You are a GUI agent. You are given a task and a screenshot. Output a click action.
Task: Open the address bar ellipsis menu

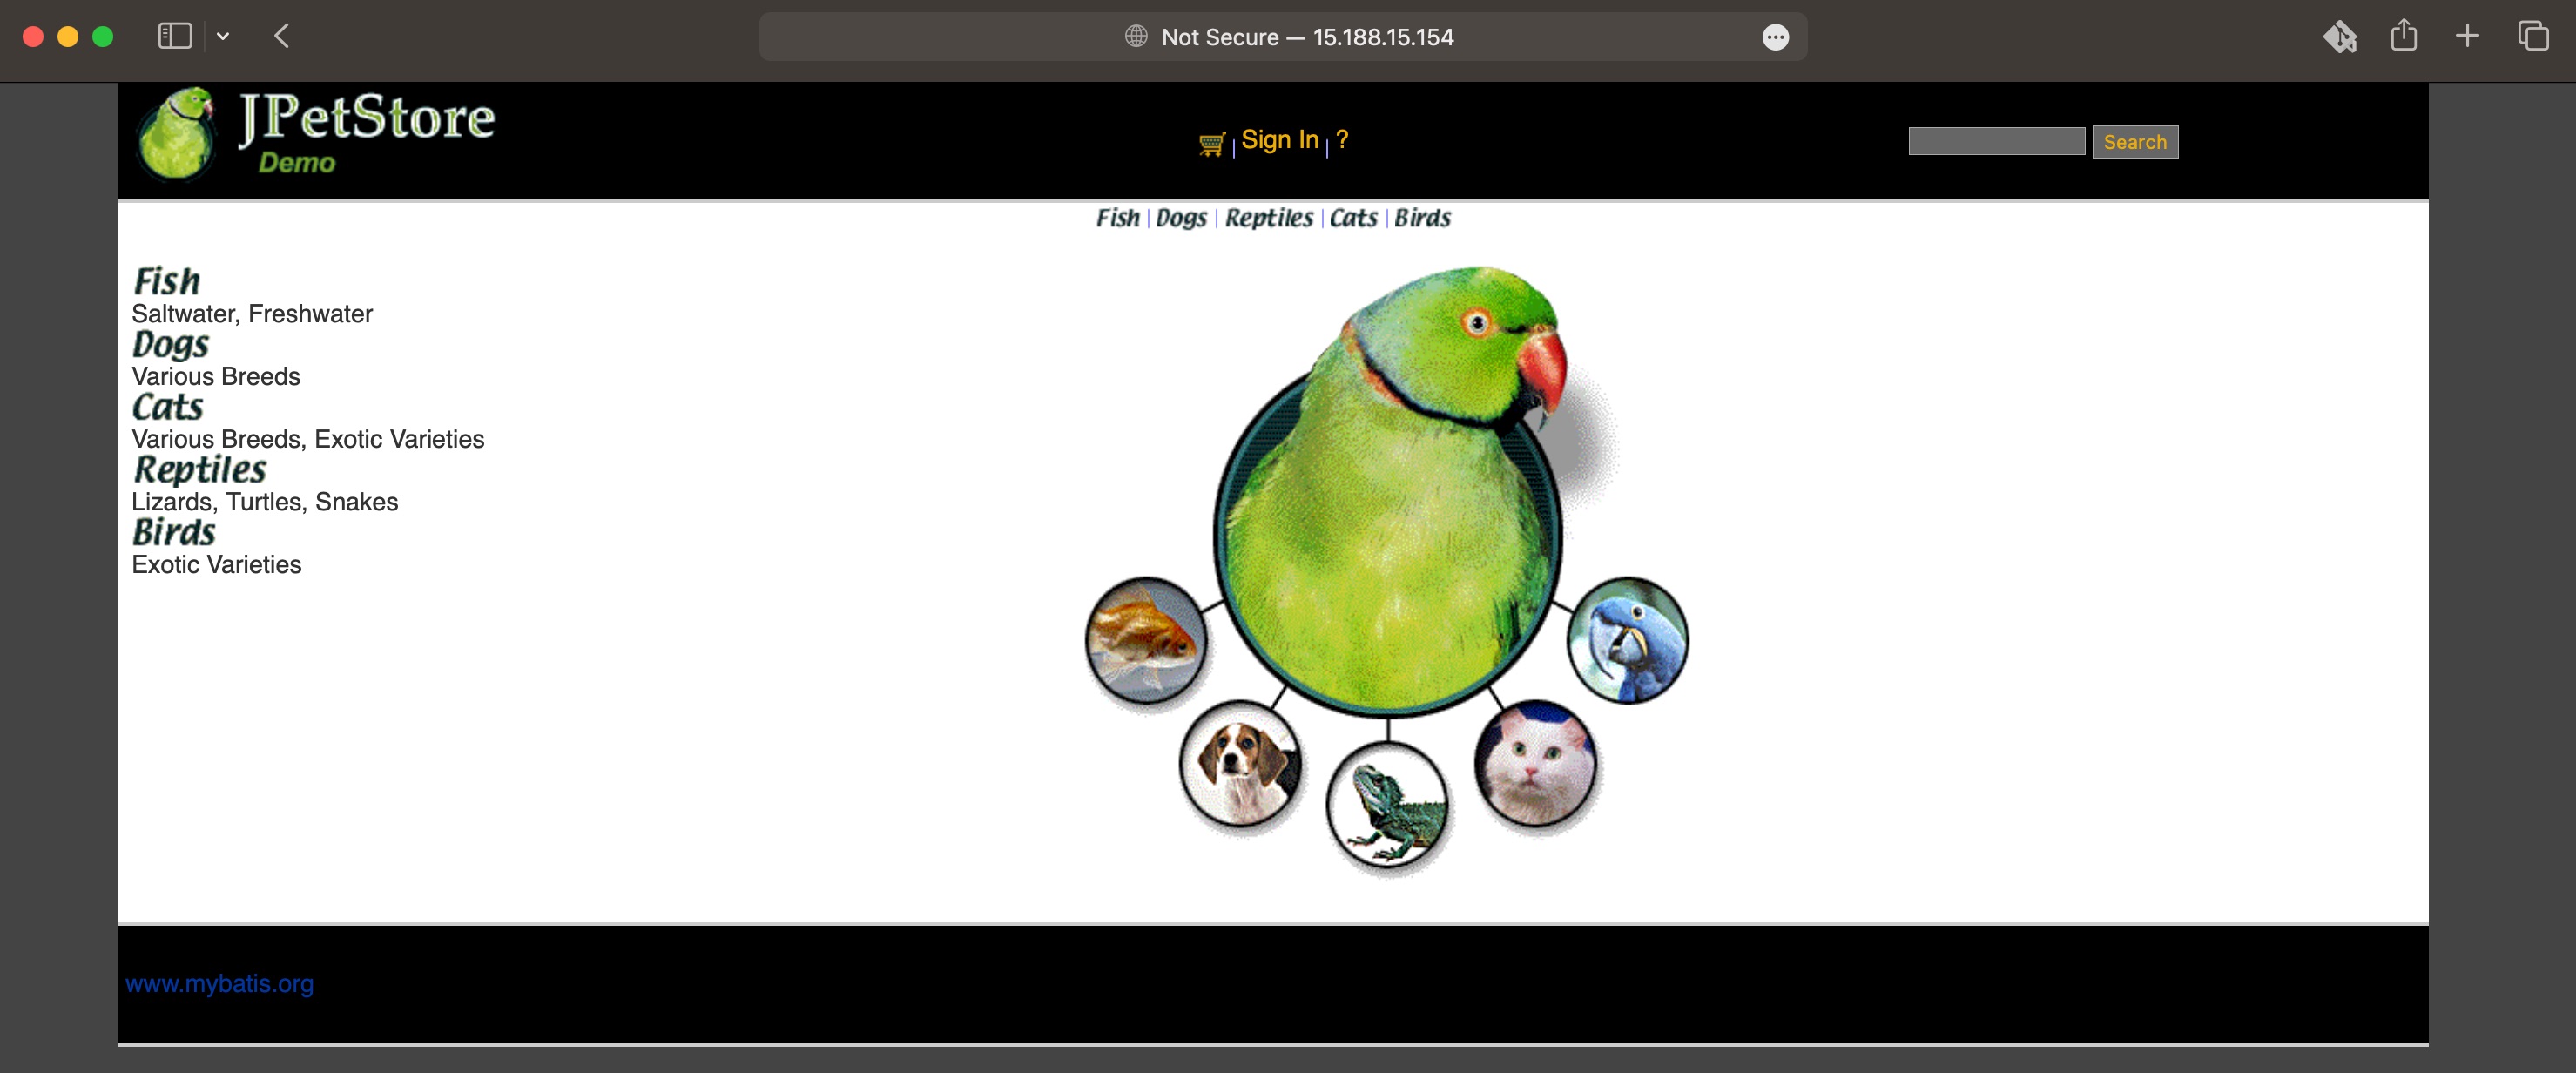1775,38
